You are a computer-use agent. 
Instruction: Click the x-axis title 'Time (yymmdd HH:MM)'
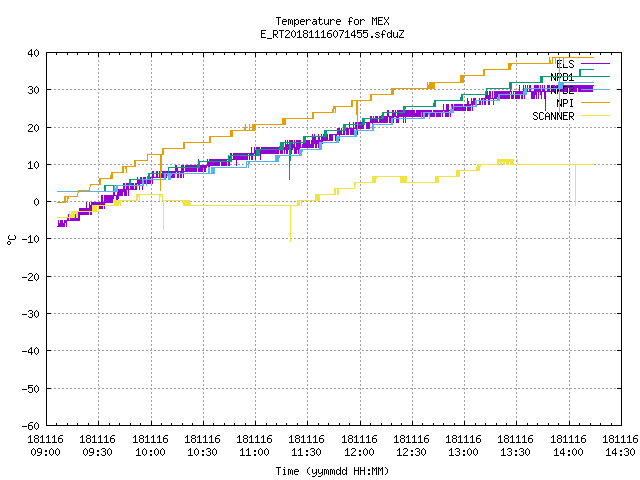pos(332,471)
